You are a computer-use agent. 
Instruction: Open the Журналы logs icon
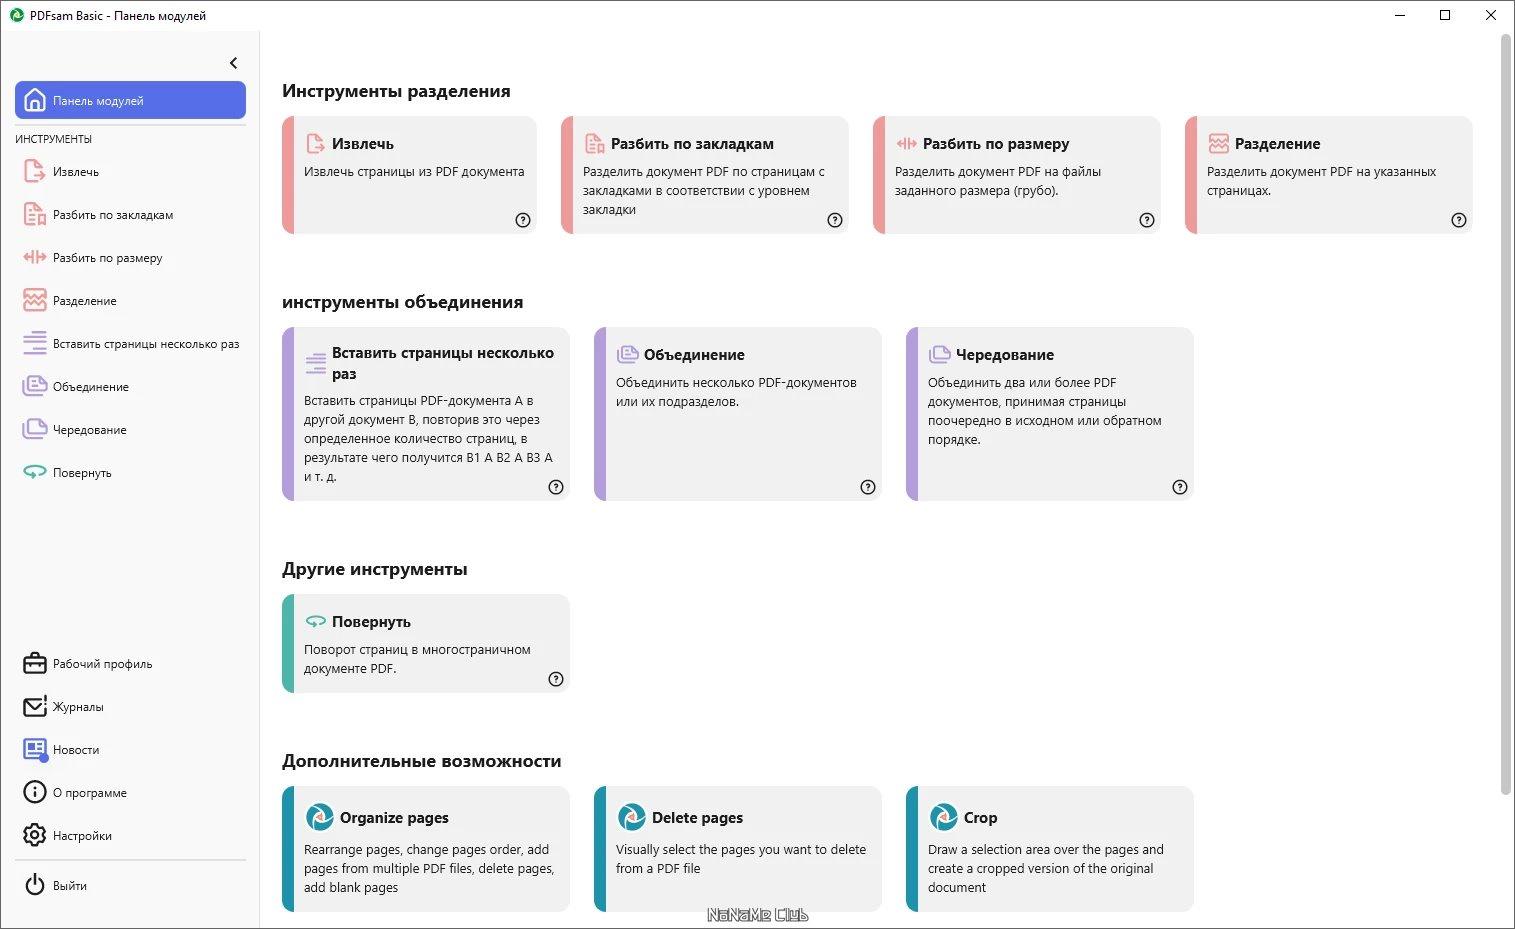pos(34,707)
